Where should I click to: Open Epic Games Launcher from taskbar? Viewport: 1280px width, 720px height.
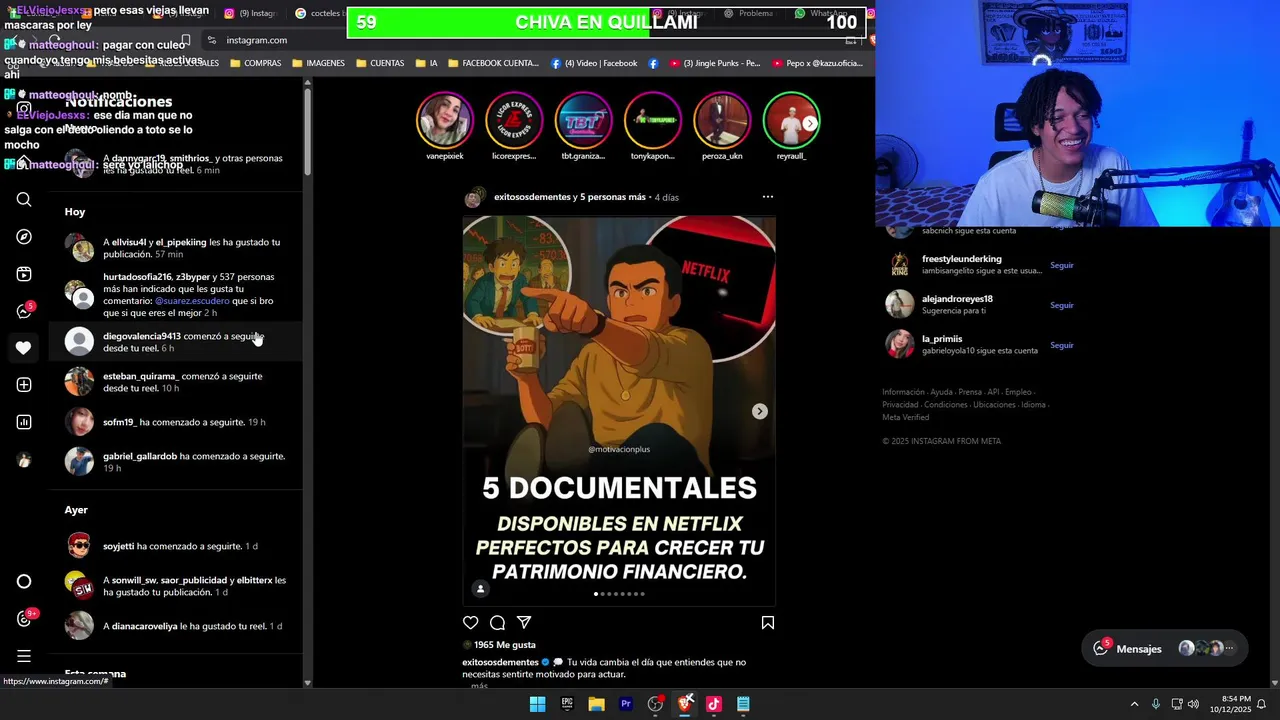coord(567,704)
